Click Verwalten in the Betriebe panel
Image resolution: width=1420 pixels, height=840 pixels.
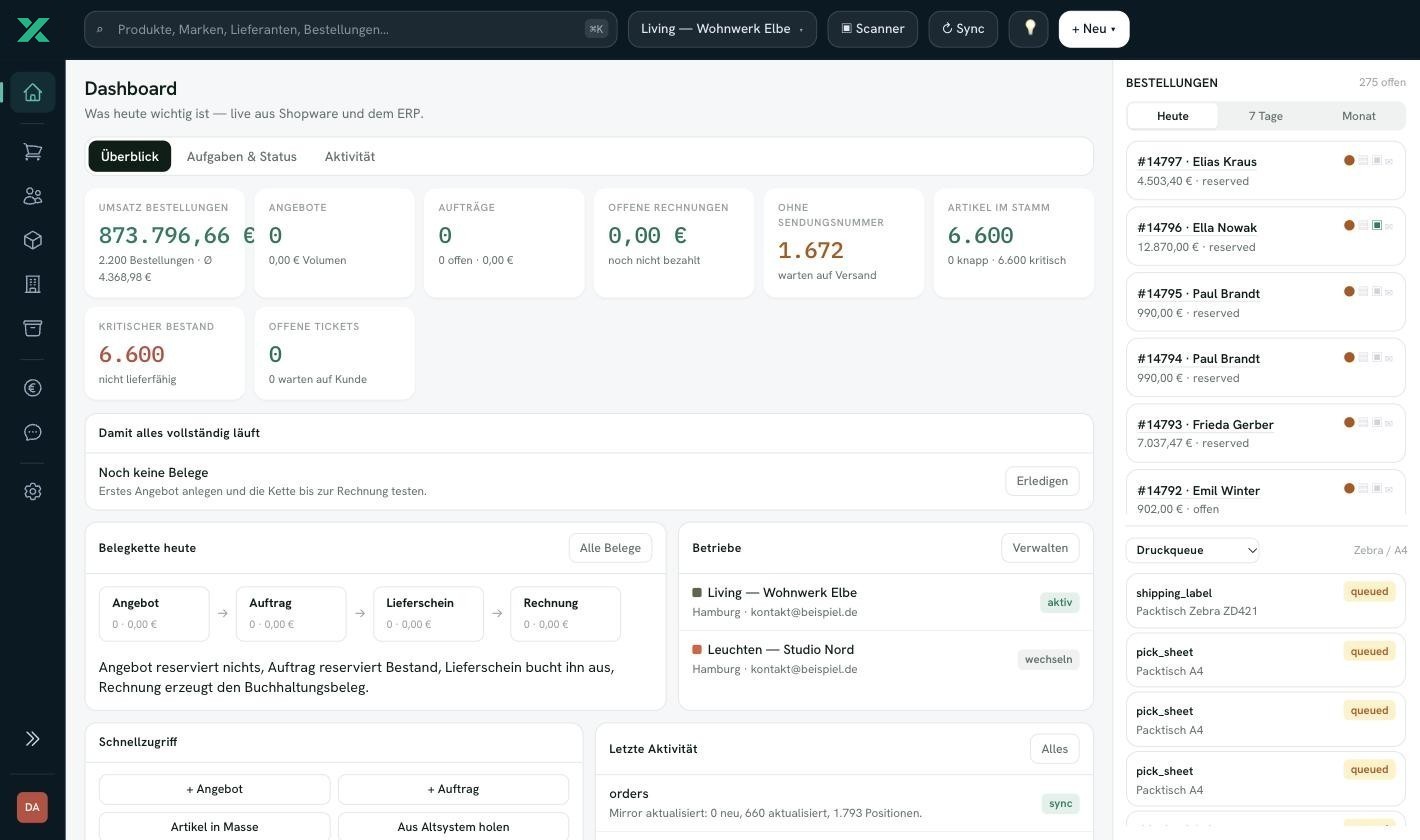[x=1040, y=548]
